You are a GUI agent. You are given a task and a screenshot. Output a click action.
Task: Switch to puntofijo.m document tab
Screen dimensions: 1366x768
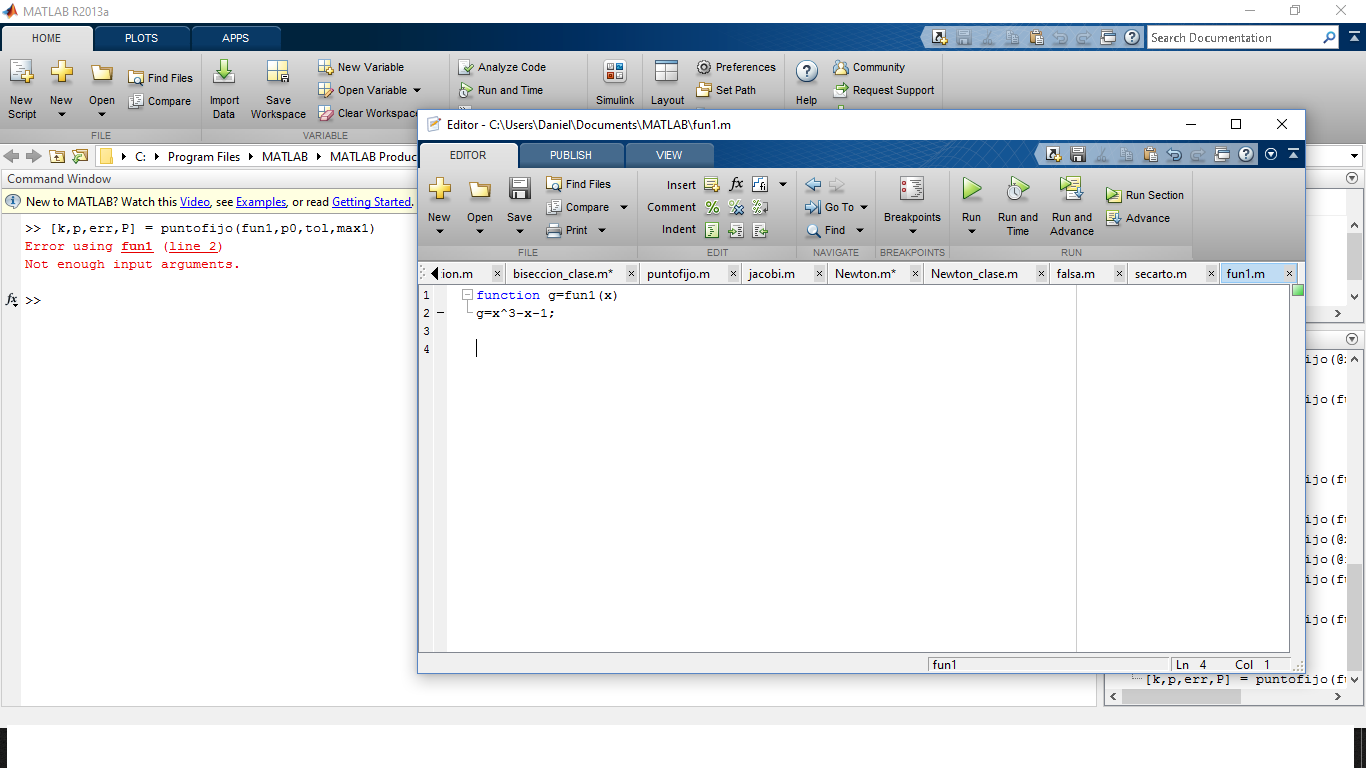[678, 273]
